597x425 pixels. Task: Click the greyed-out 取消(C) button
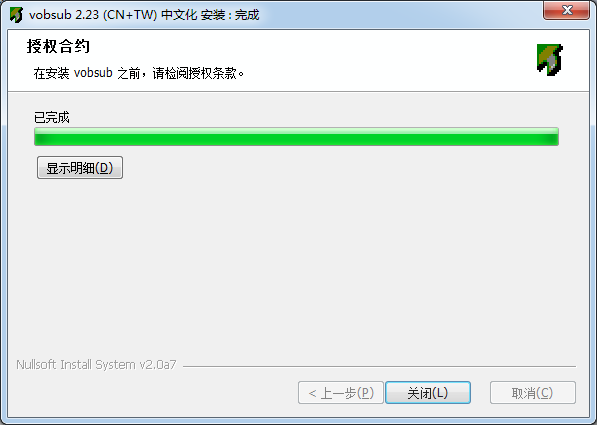(533, 393)
